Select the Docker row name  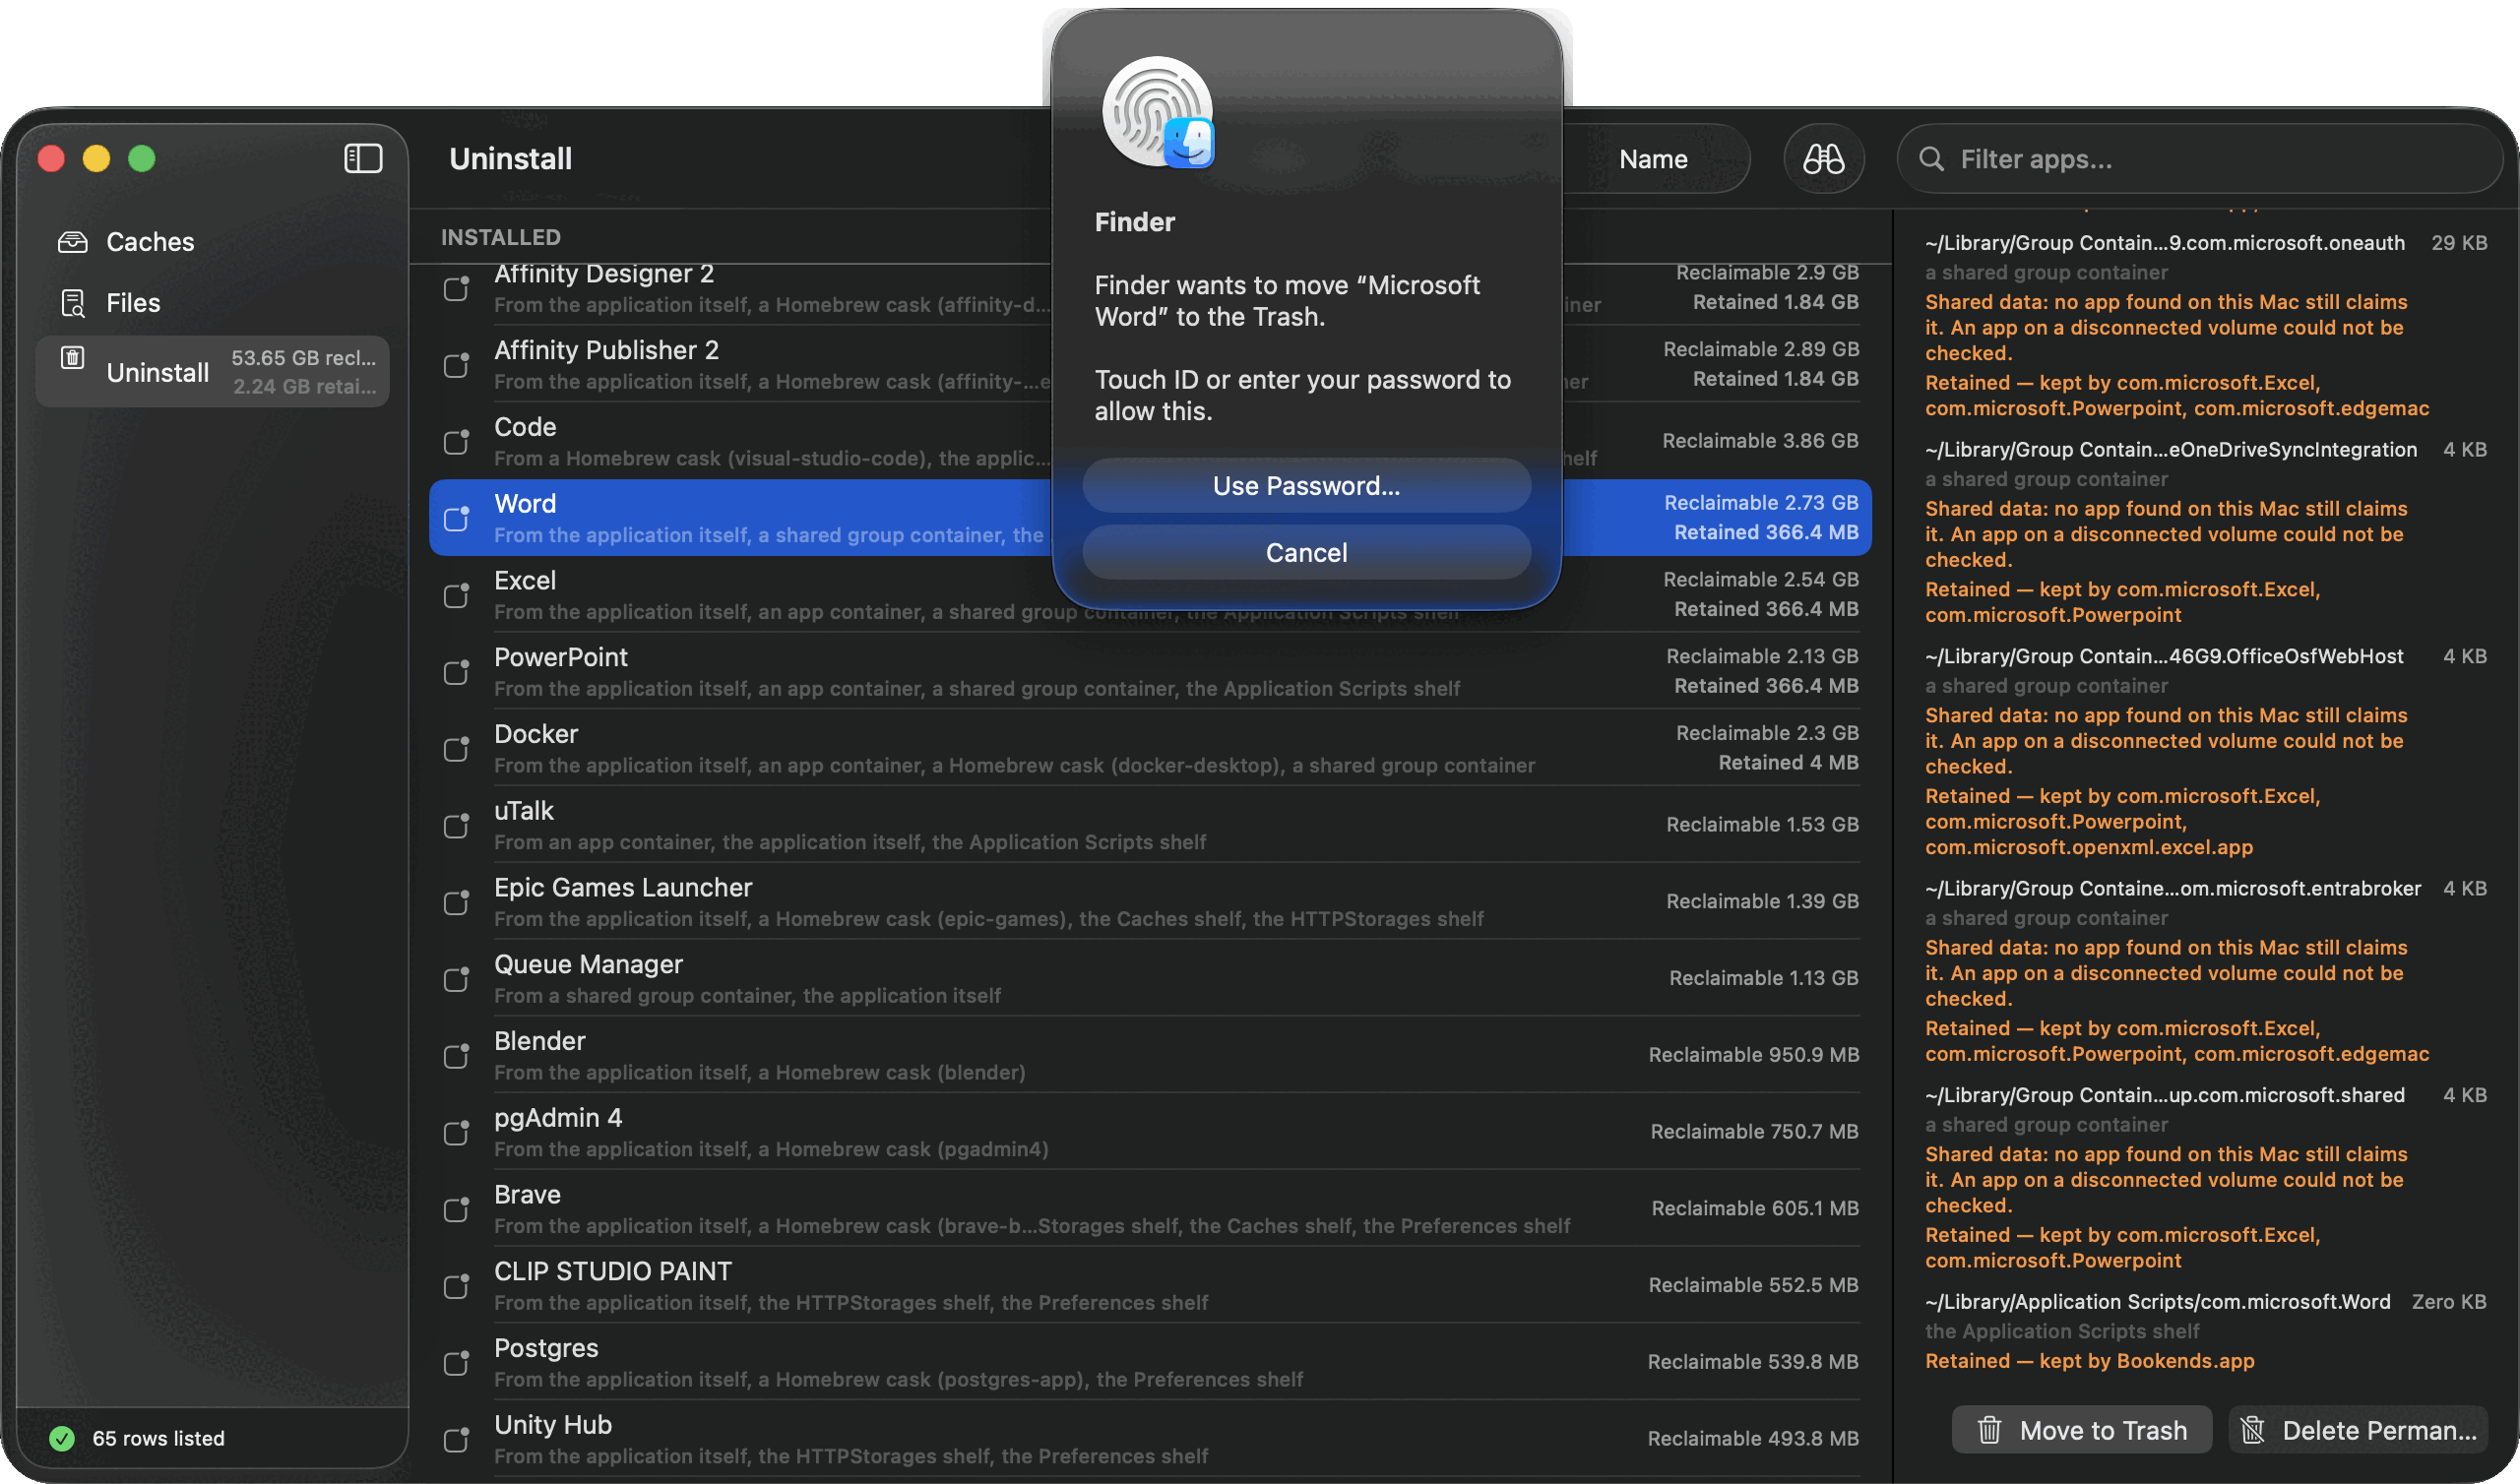pos(536,734)
